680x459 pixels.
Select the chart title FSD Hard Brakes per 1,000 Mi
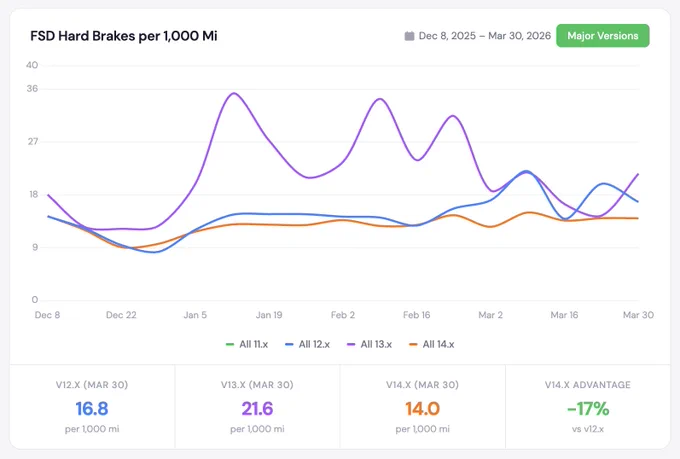[124, 36]
